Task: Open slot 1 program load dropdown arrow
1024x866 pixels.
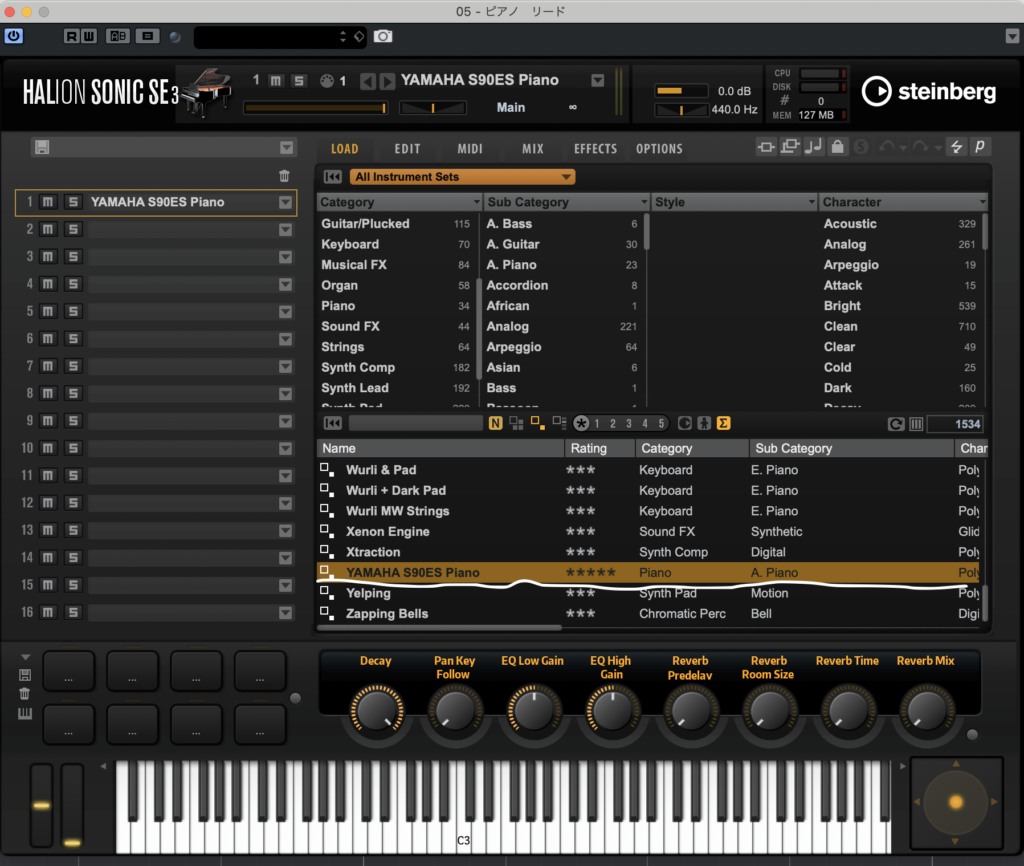Action: (286, 203)
